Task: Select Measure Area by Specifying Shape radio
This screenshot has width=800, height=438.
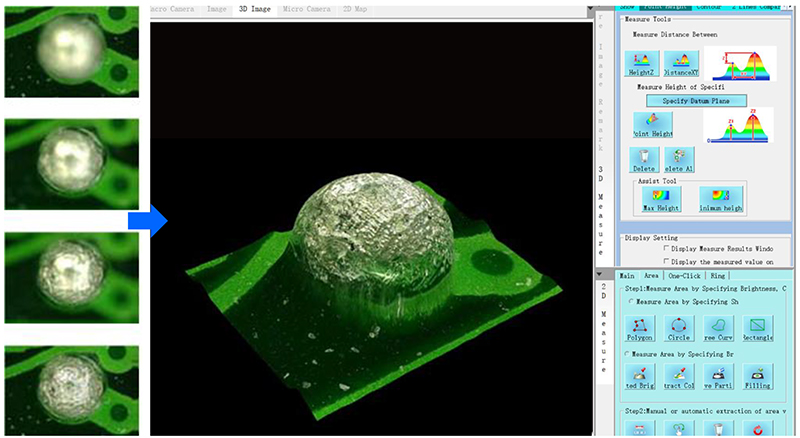Action: coord(632,302)
